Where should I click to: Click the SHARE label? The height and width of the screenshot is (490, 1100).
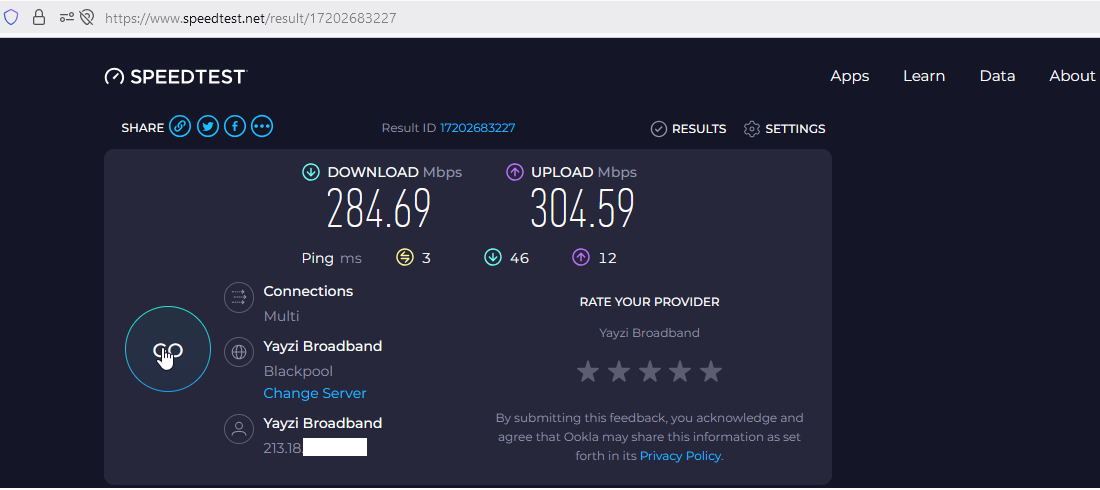[142, 128]
